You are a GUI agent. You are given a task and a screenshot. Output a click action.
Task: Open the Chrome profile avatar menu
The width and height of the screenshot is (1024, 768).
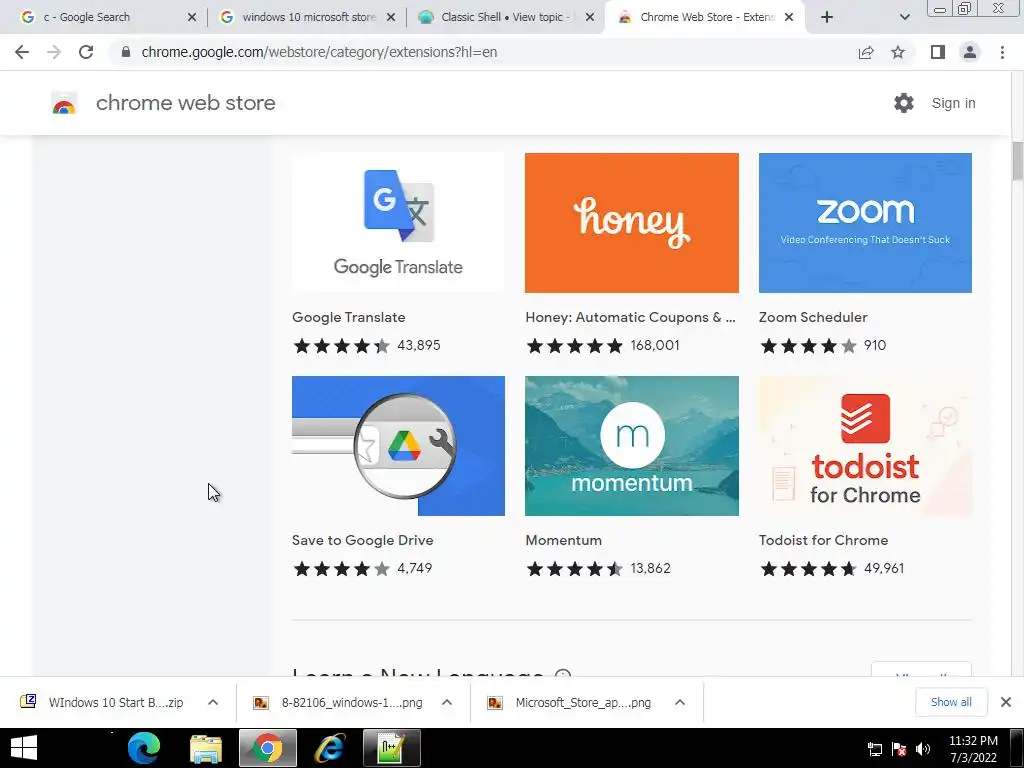[970, 52]
